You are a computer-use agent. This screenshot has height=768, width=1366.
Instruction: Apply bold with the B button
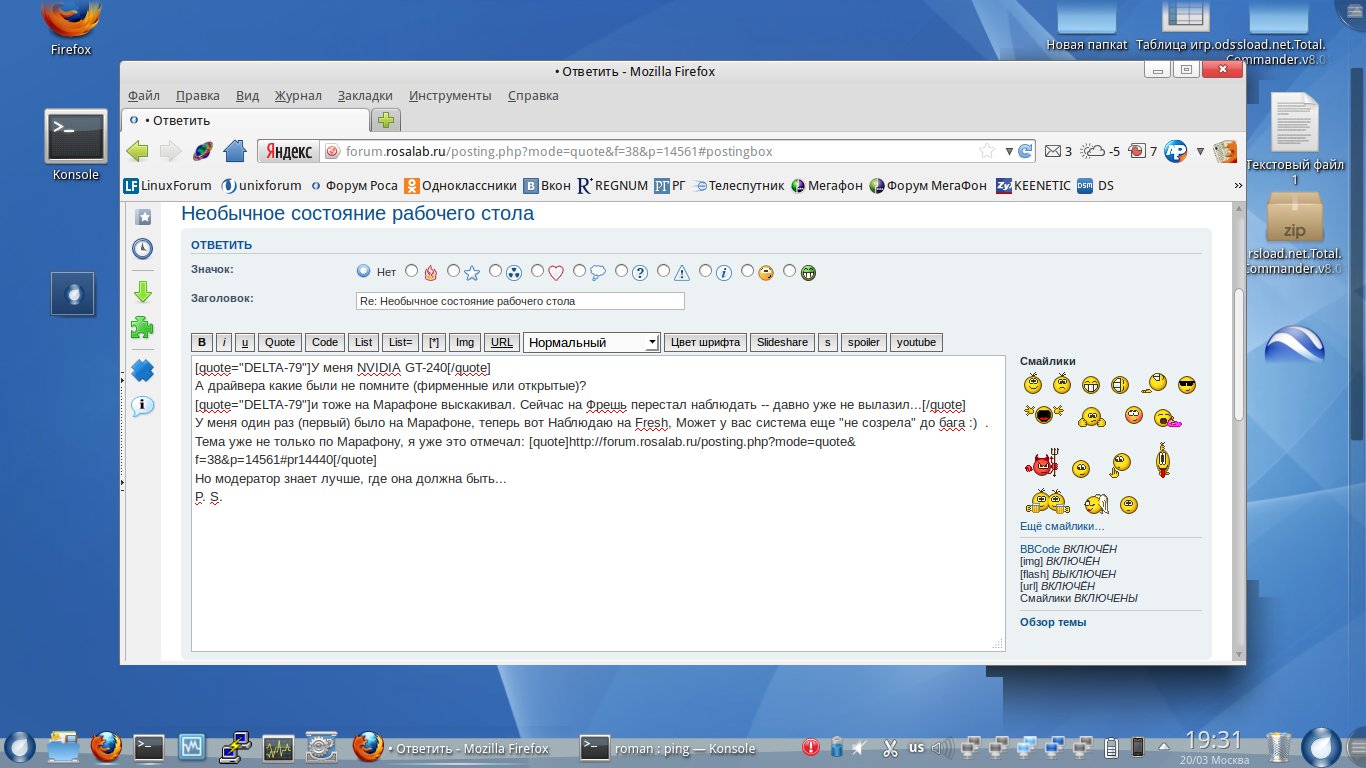202,342
